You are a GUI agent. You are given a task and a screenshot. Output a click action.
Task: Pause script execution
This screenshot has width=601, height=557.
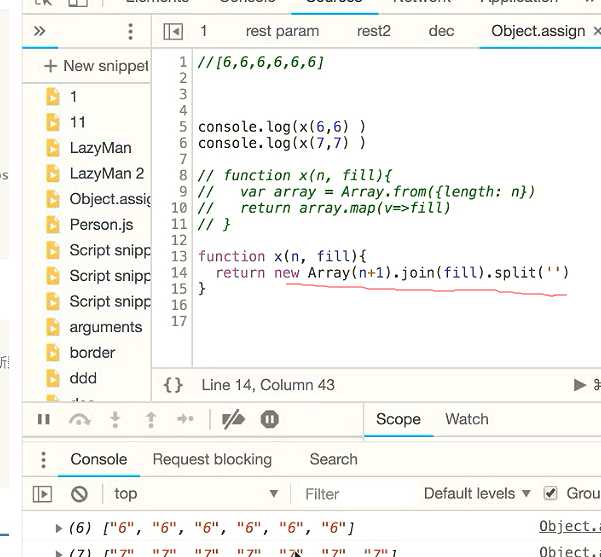(x=44, y=419)
